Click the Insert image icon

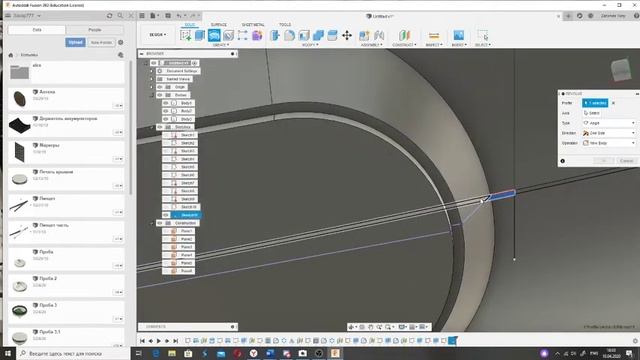point(459,36)
